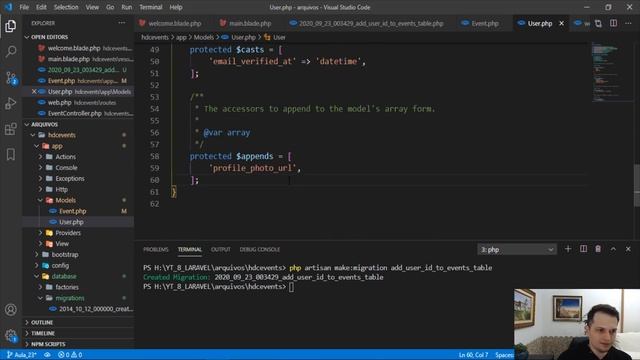Open the Go menu
Screen dimensions: 640x360
pyautogui.click(x=110, y=7)
